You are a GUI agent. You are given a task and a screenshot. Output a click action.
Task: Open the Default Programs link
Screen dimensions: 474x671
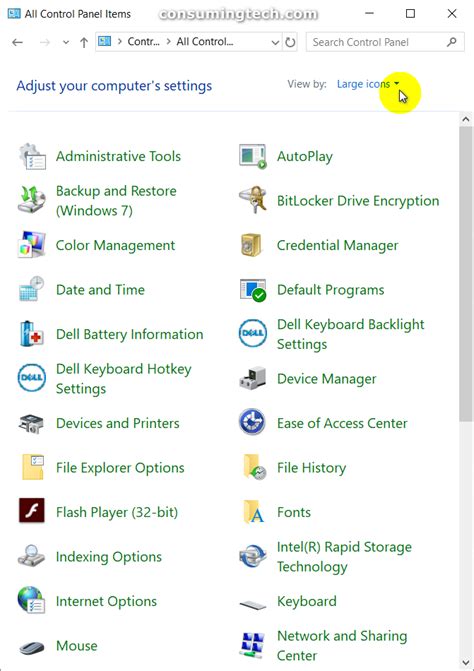click(331, 290)
